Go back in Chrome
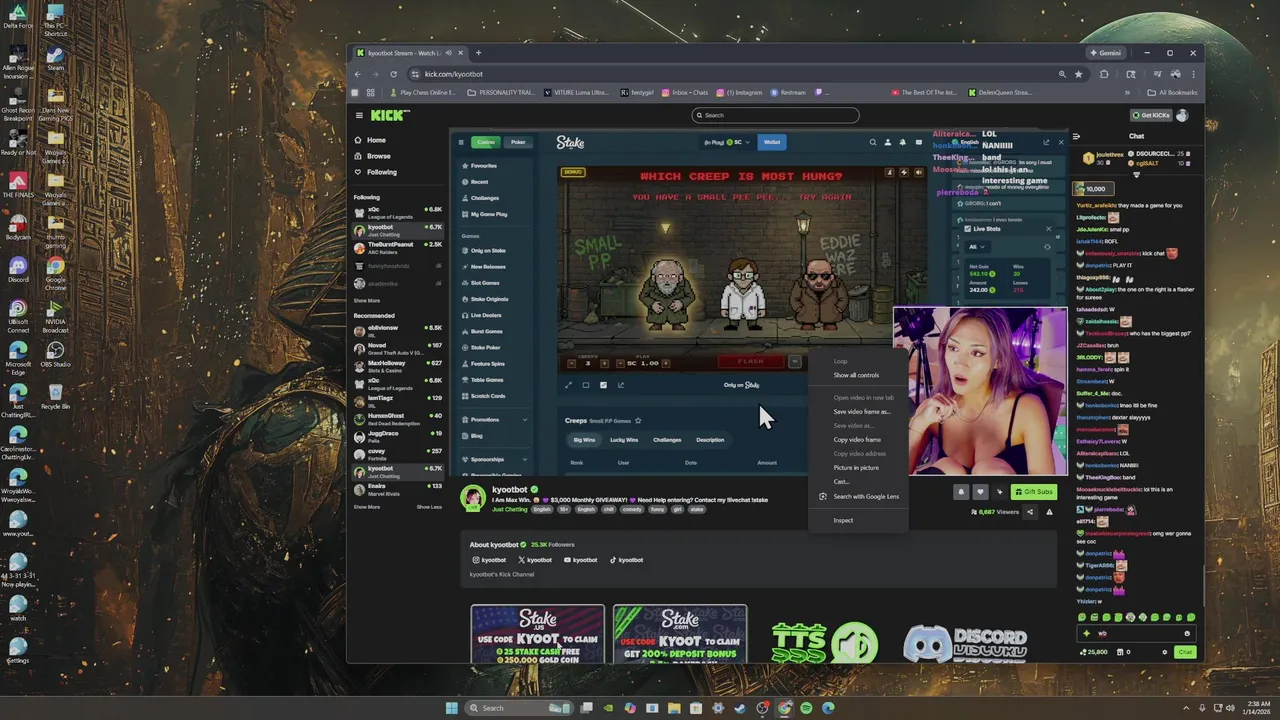Screen dimensions: 1280x720 coord(358,74)
